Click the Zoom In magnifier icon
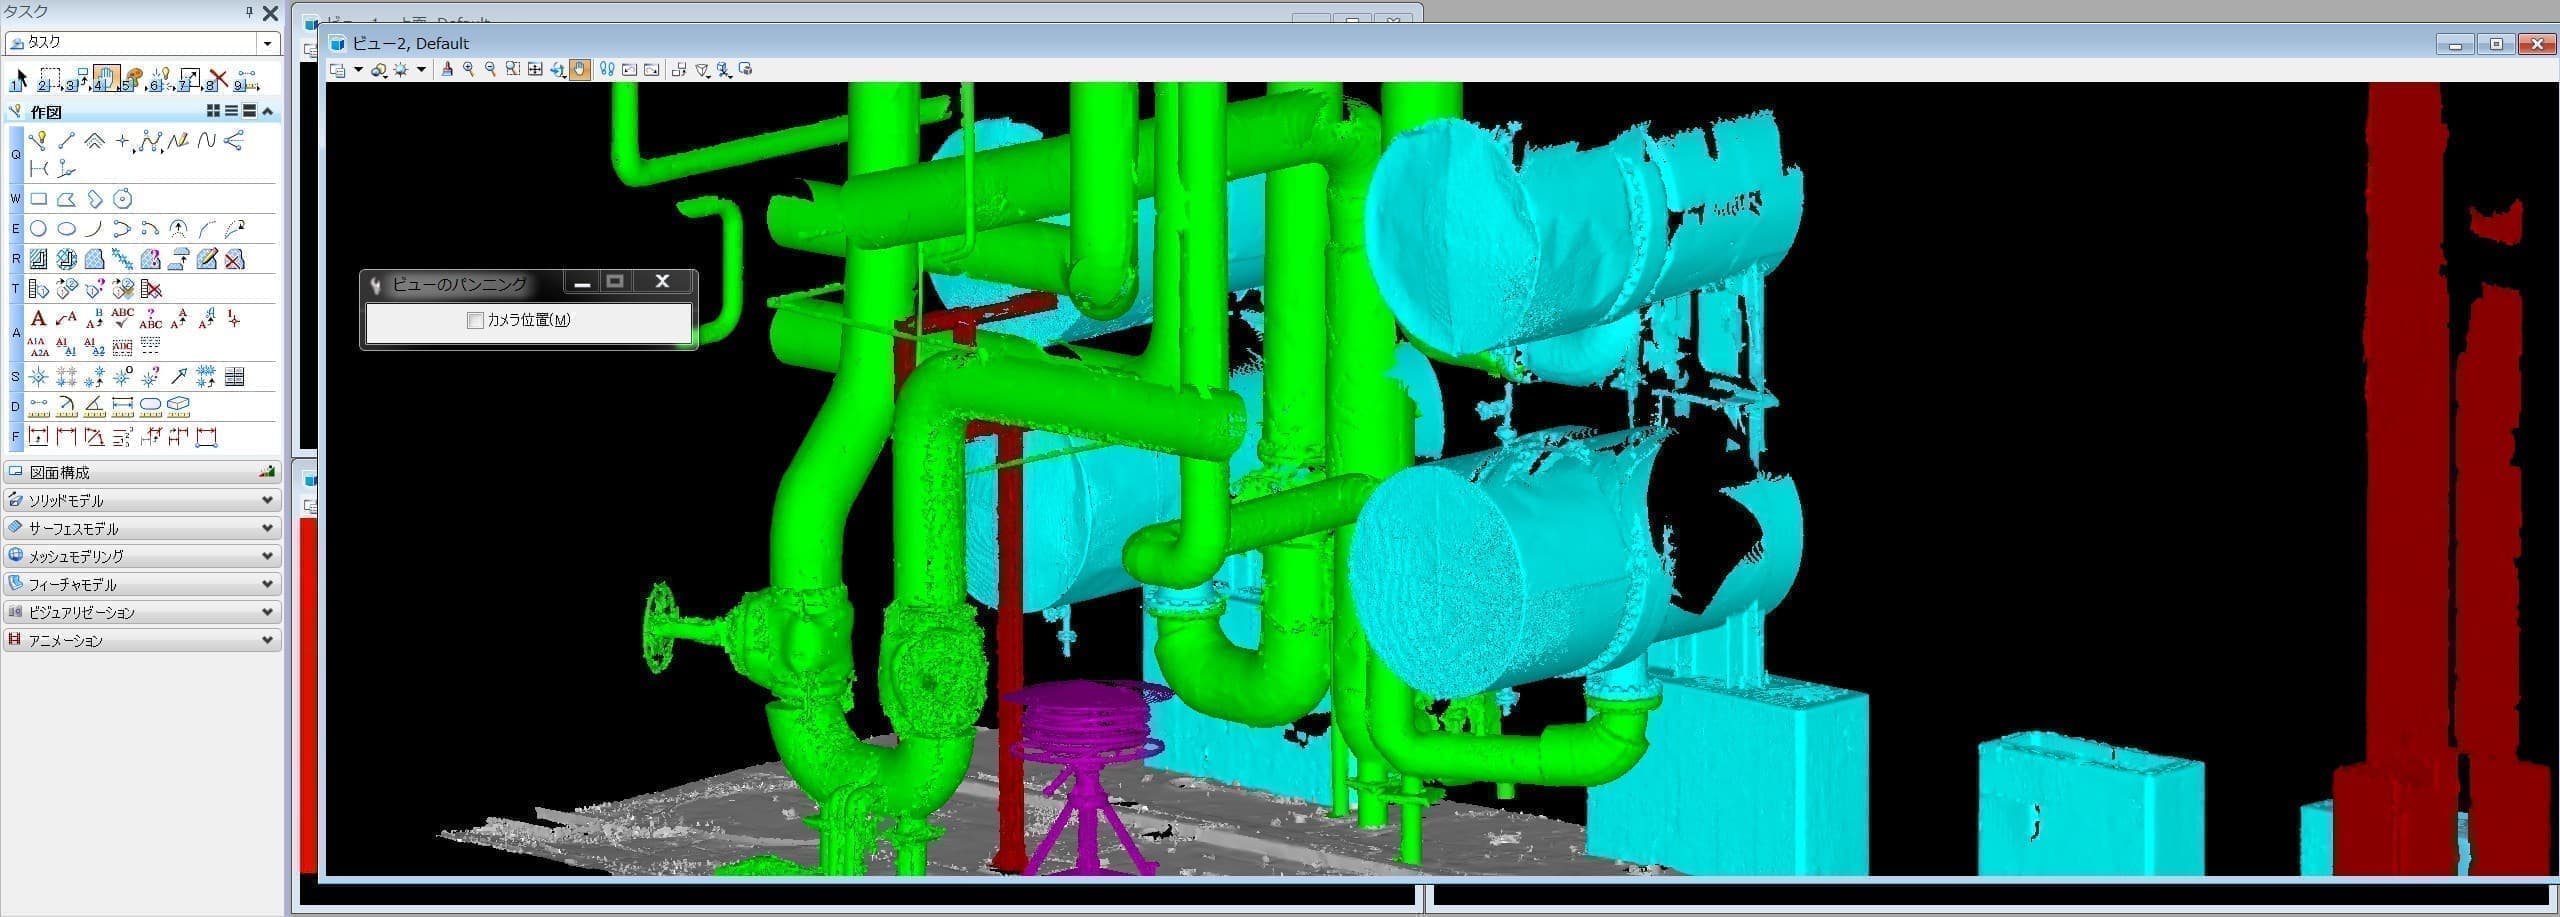This screenshot has width=2560, height=917. (468, 69)
